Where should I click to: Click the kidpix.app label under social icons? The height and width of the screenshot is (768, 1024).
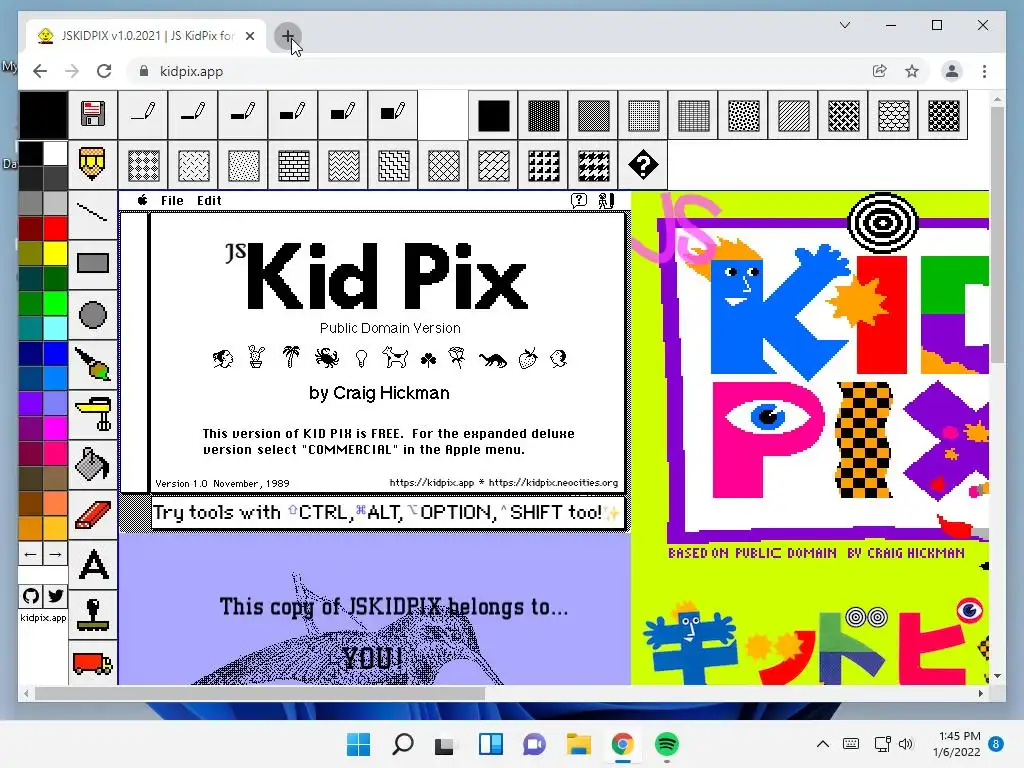(43, 617)
